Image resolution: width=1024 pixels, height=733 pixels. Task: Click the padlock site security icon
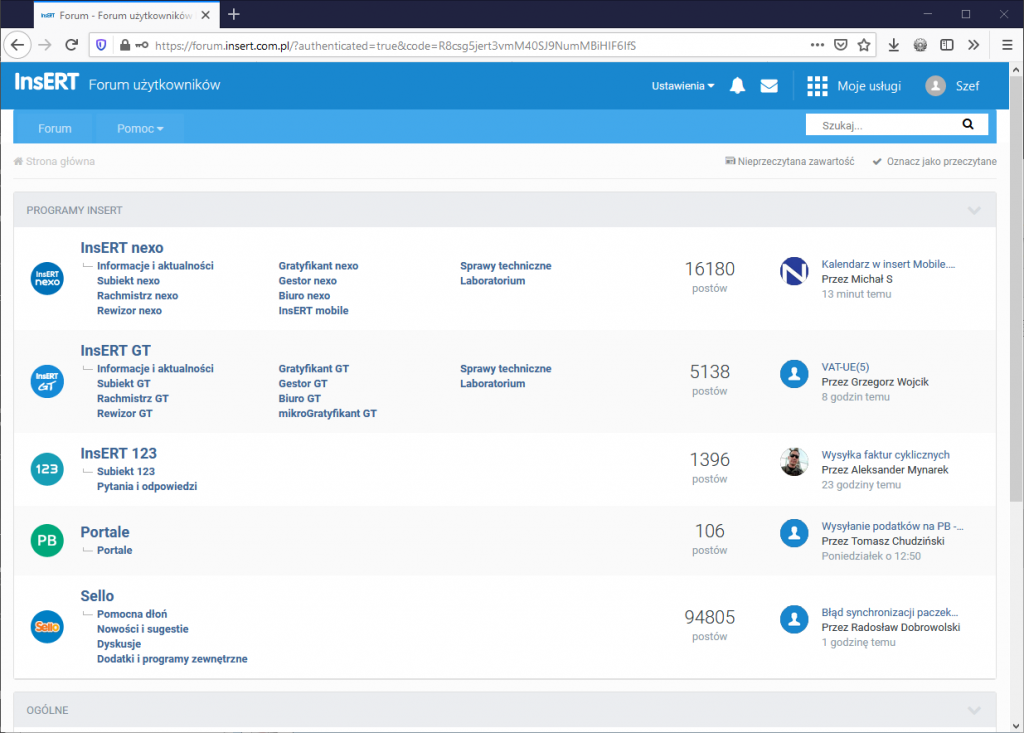(x=125, y=45)
